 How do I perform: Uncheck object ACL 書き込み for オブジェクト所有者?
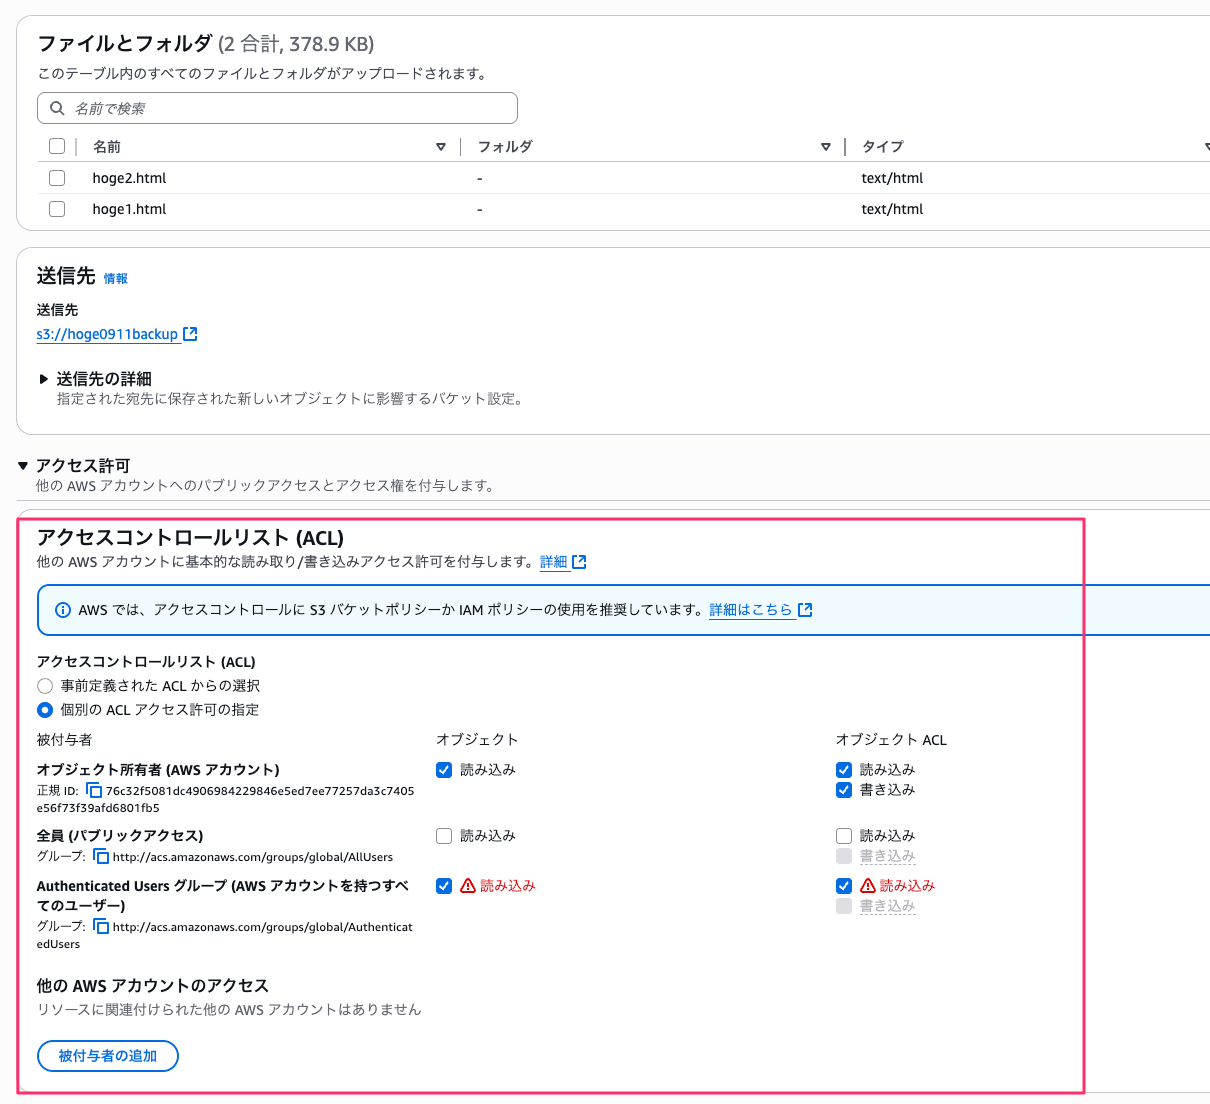coord(844,790)
